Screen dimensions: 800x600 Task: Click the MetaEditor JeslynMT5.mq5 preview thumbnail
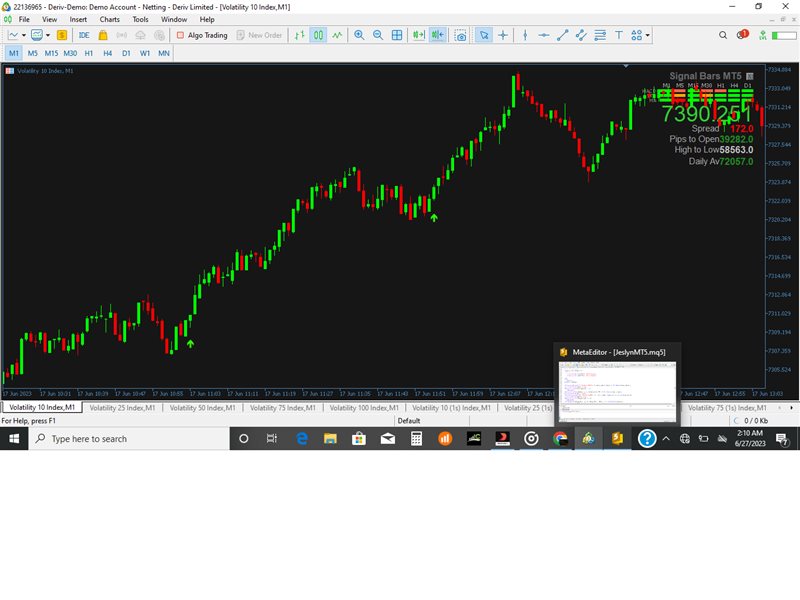tap(617, 391)
